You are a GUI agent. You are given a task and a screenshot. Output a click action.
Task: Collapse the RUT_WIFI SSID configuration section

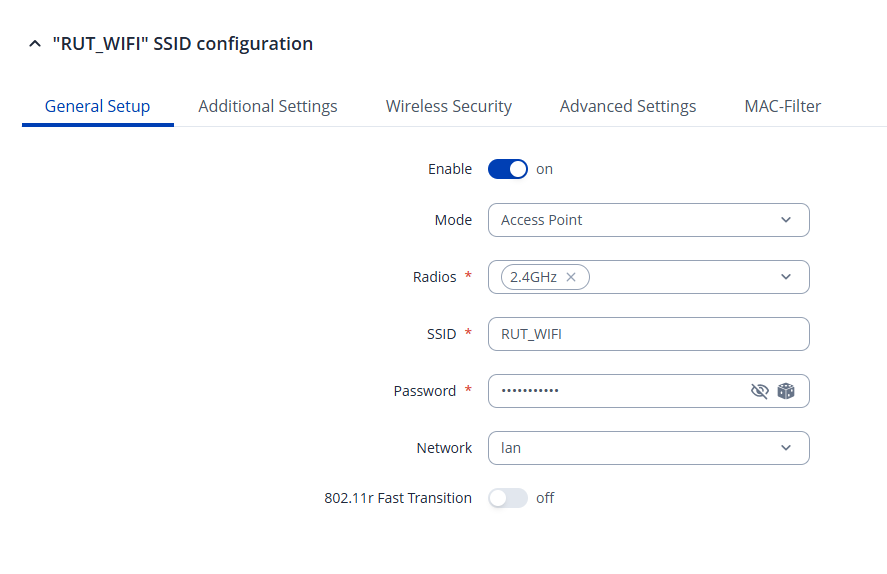coord(35,44)
